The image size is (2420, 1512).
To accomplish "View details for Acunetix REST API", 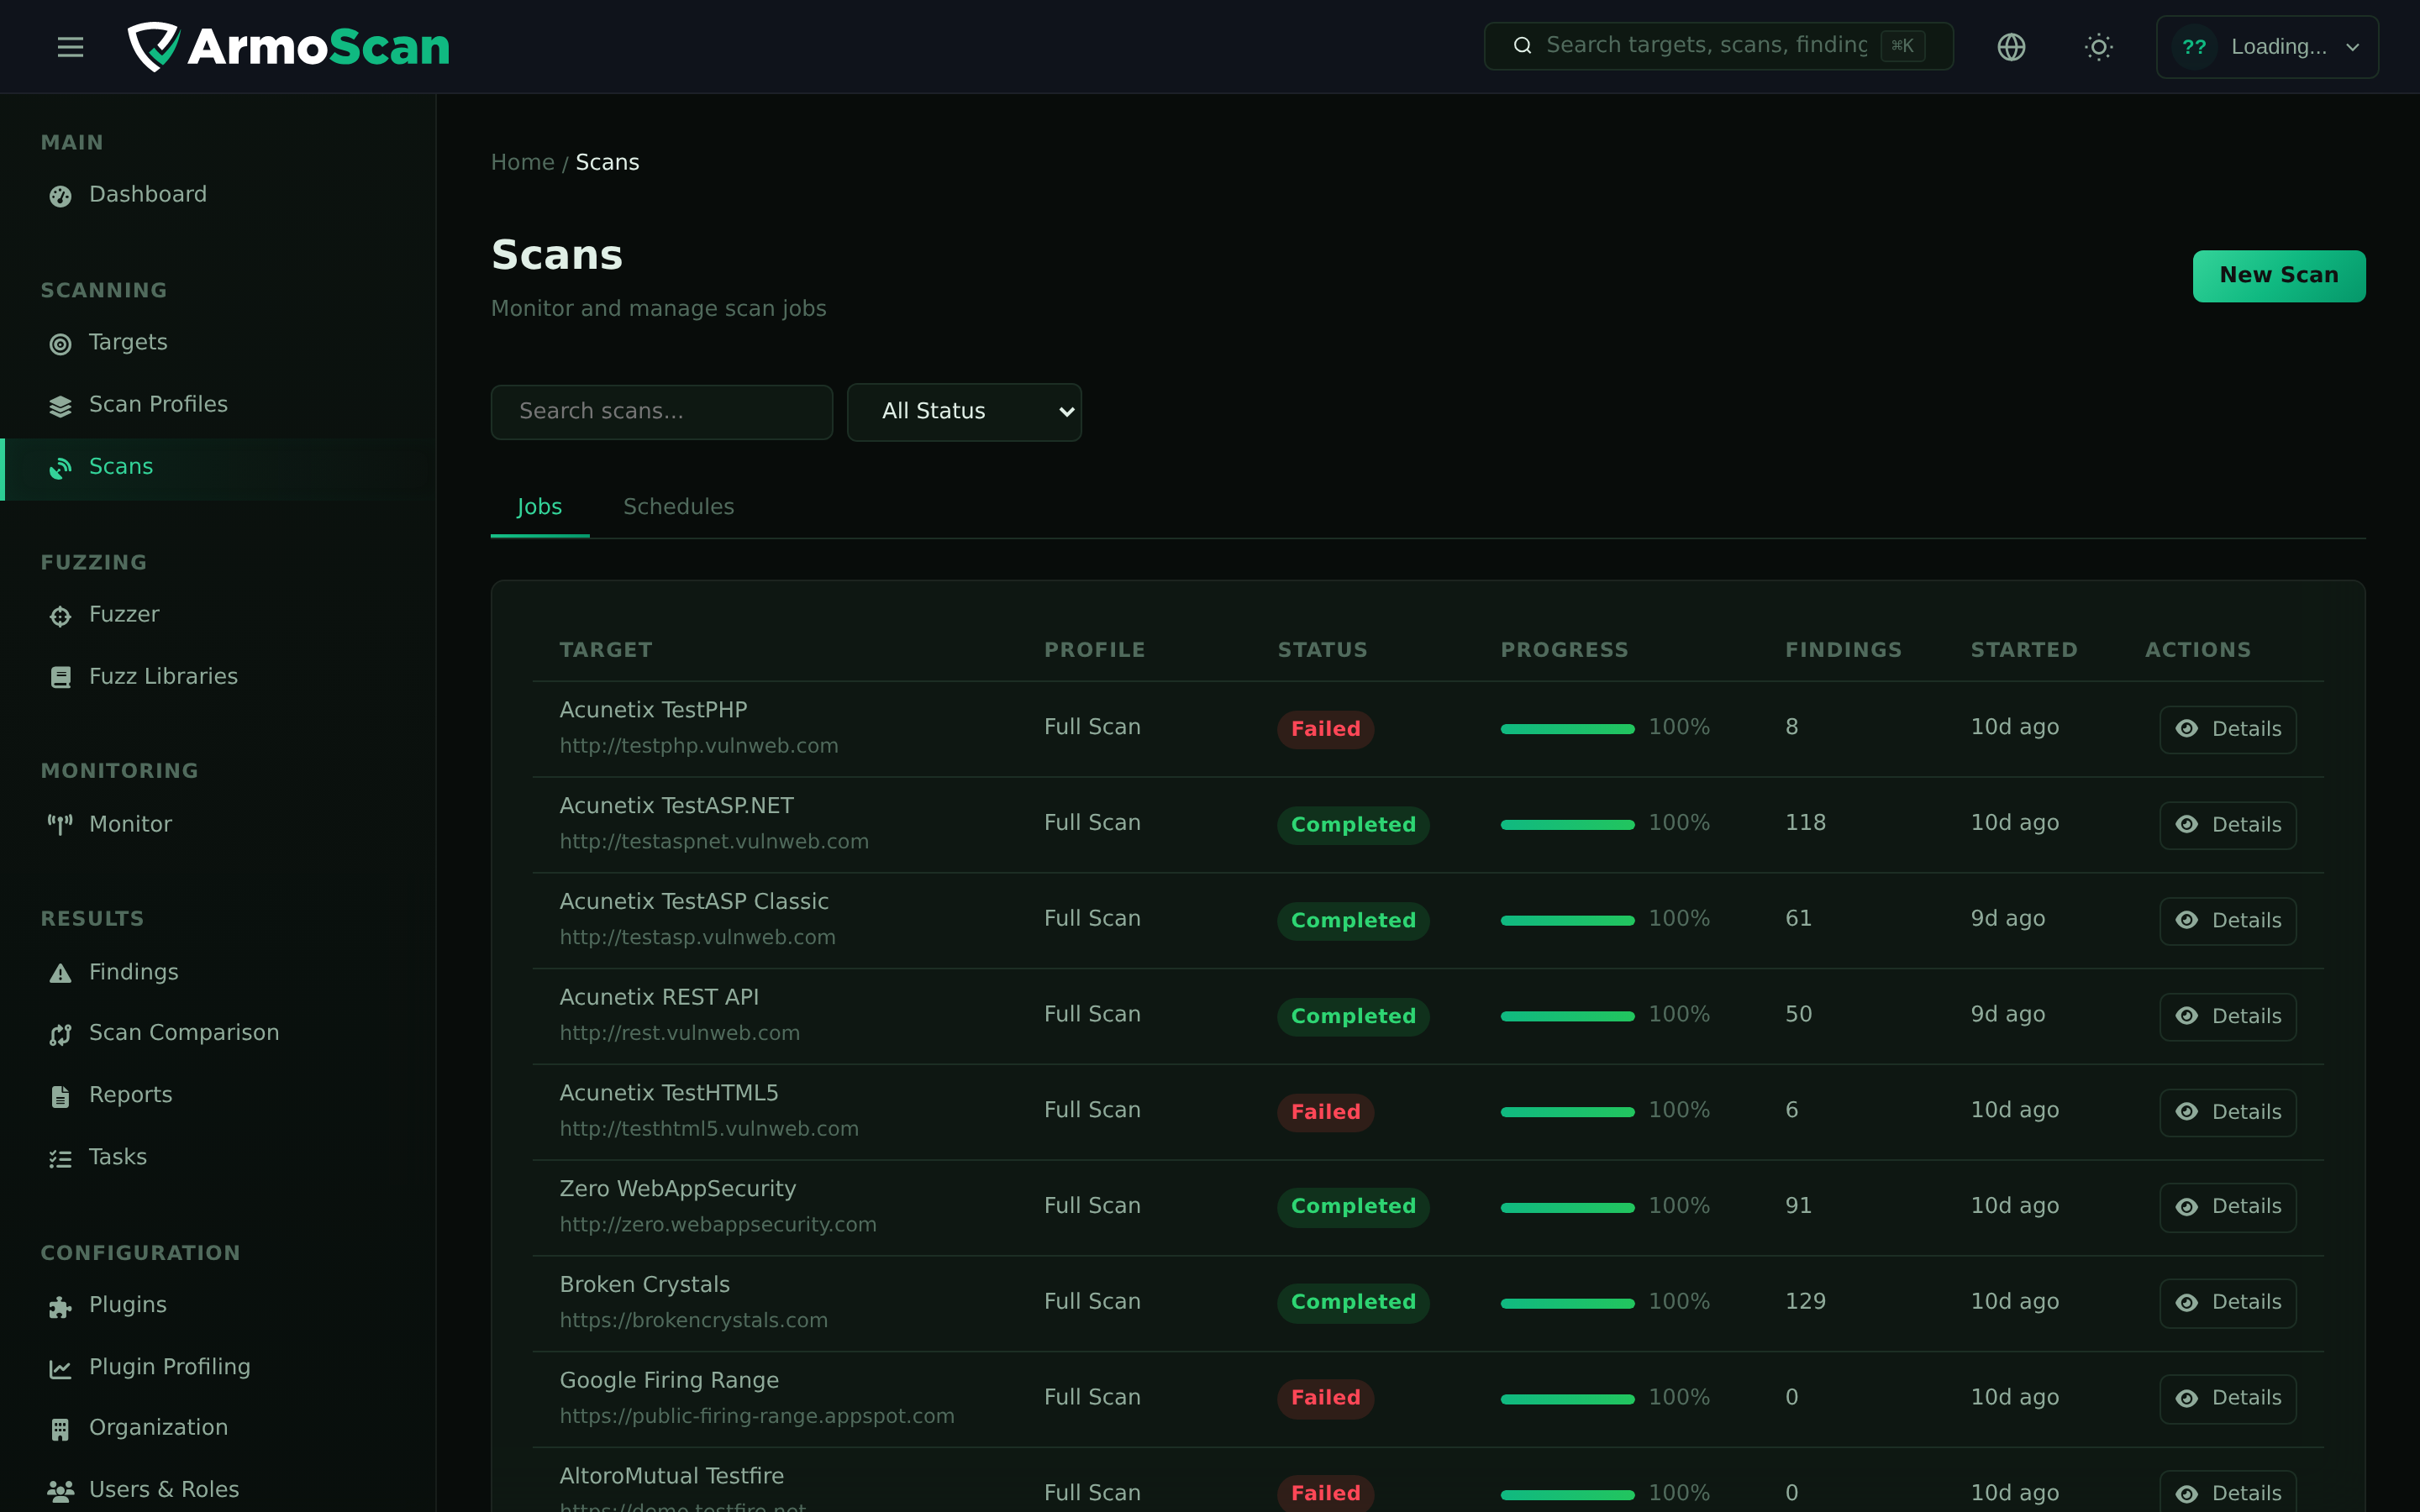I will pyautogui.click(x=2227, y=1016).
